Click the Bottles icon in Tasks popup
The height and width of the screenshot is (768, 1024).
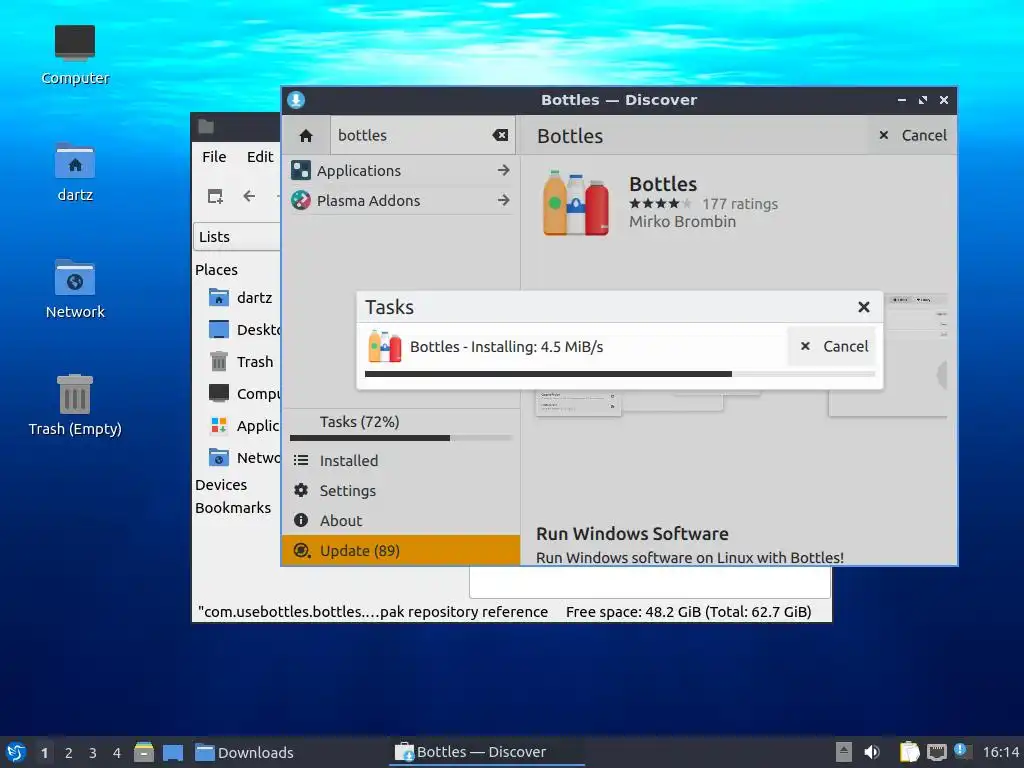[x=385, y=347]
